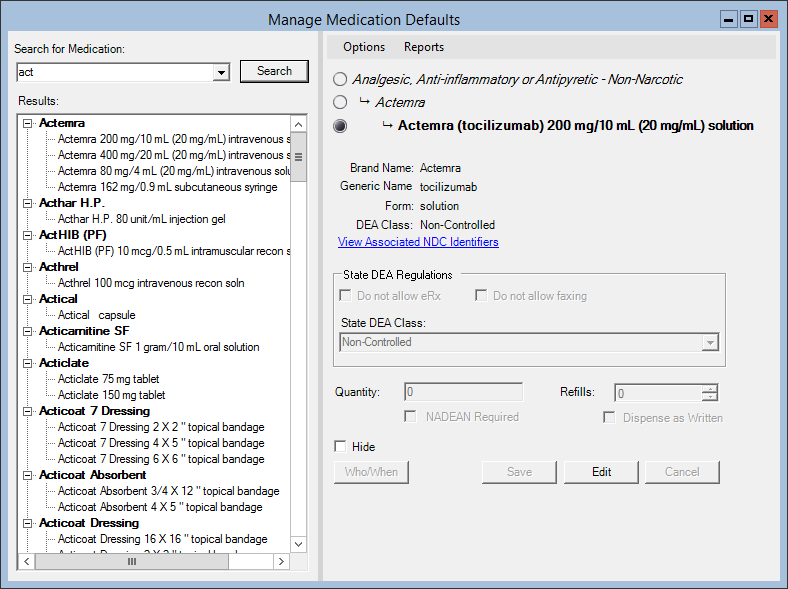788x589 pixels.
Task: Select the Actemra (tocilizumab) 200 mg/10 mL radio button
Action: coord(340,126)
